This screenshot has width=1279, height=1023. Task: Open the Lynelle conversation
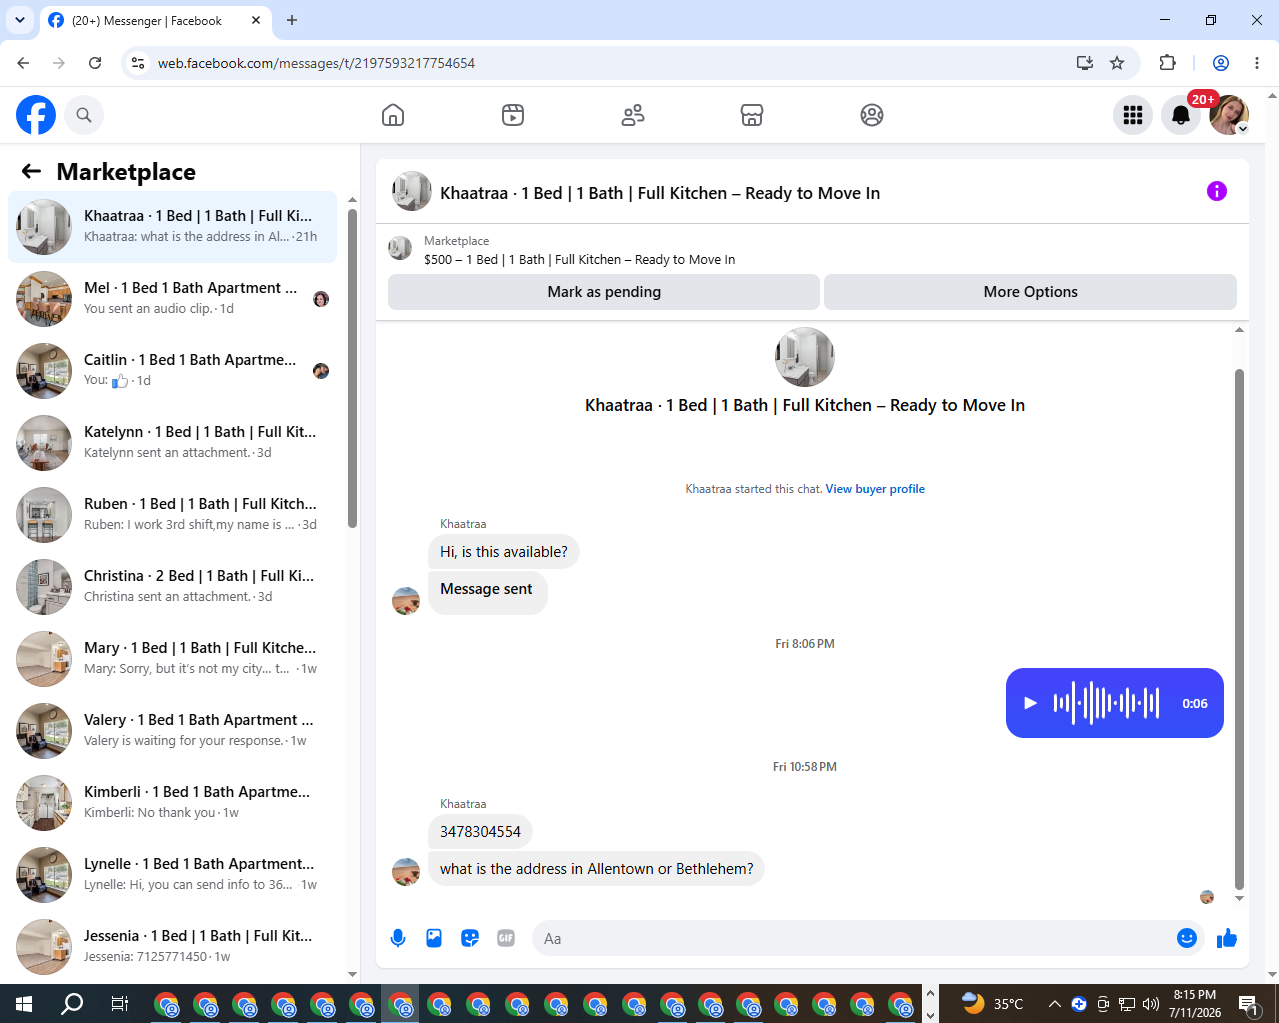point(173,875)
